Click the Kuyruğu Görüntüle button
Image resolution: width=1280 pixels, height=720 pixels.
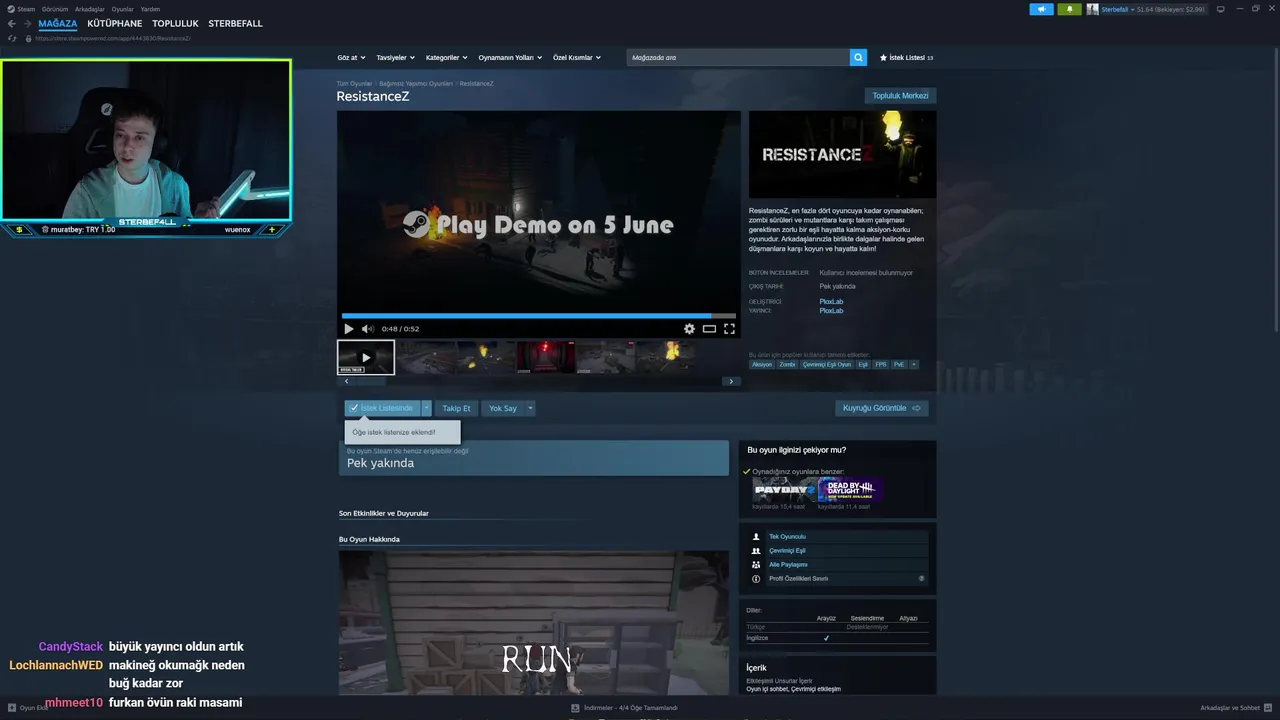coord(882,408)
